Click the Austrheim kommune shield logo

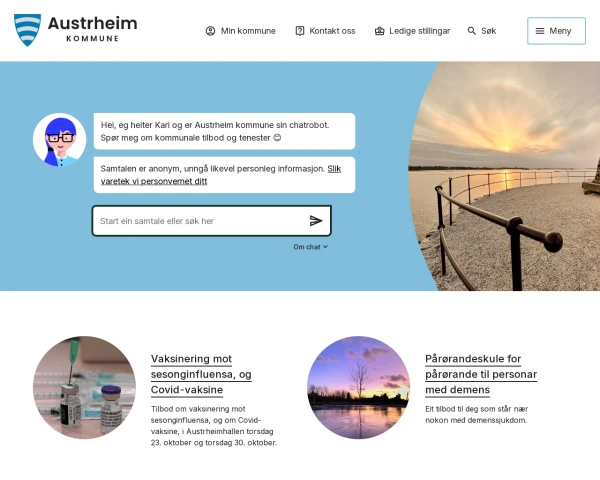click(27, 30)
